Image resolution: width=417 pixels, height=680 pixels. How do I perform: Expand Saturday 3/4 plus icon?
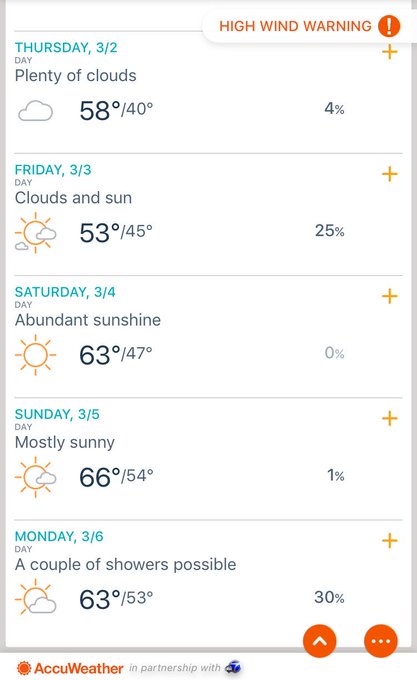coord(389,296)
